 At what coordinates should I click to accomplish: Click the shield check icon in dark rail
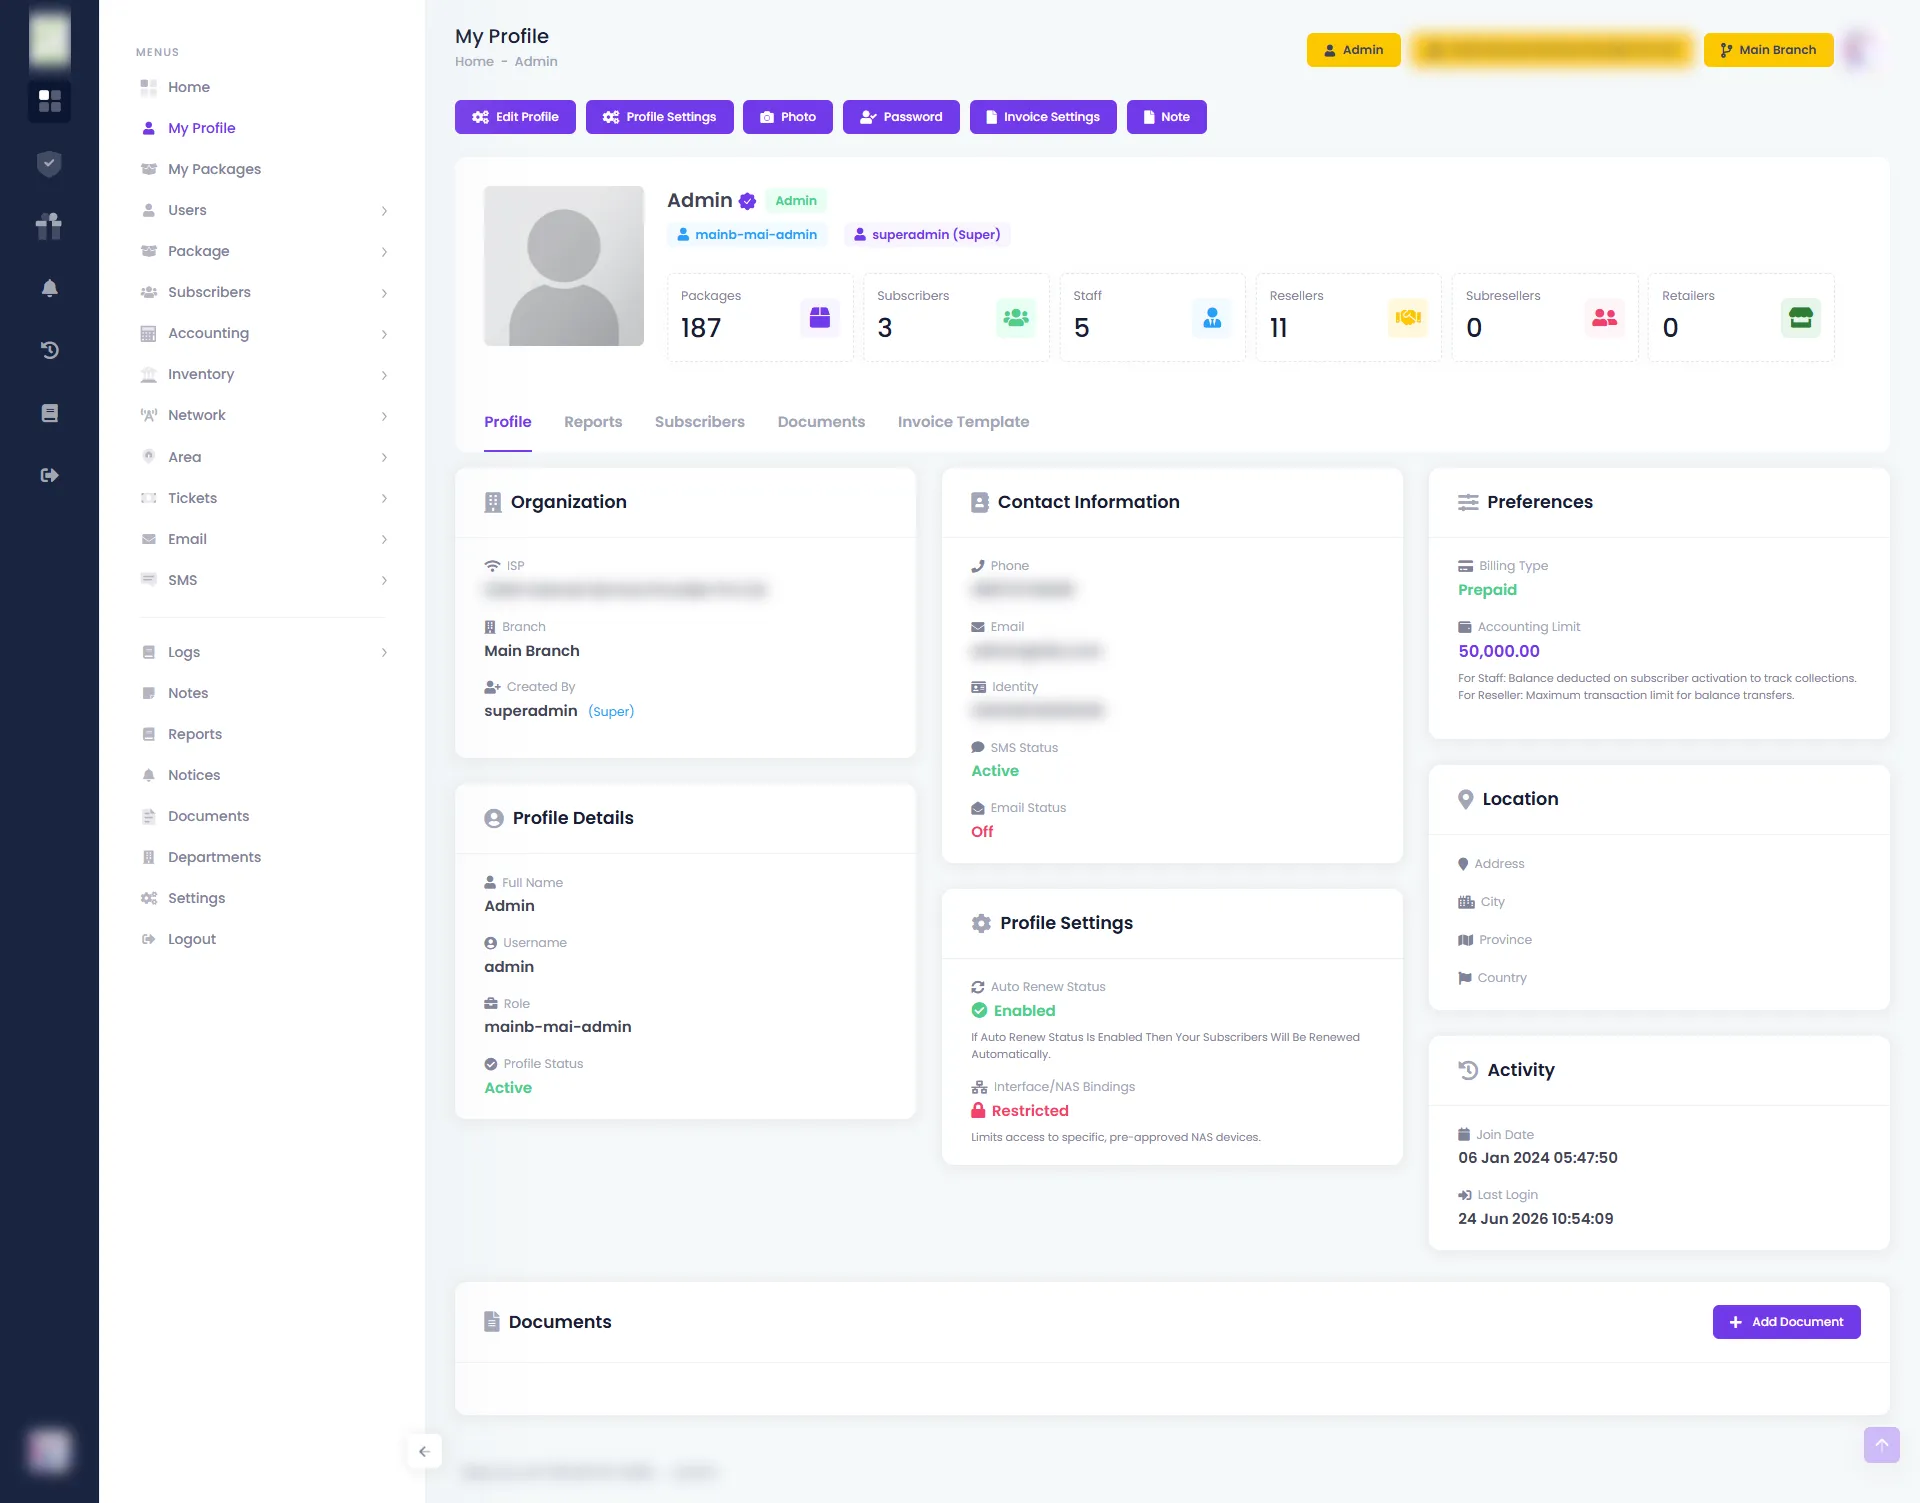pyautogui.click(x=49, y=164)
